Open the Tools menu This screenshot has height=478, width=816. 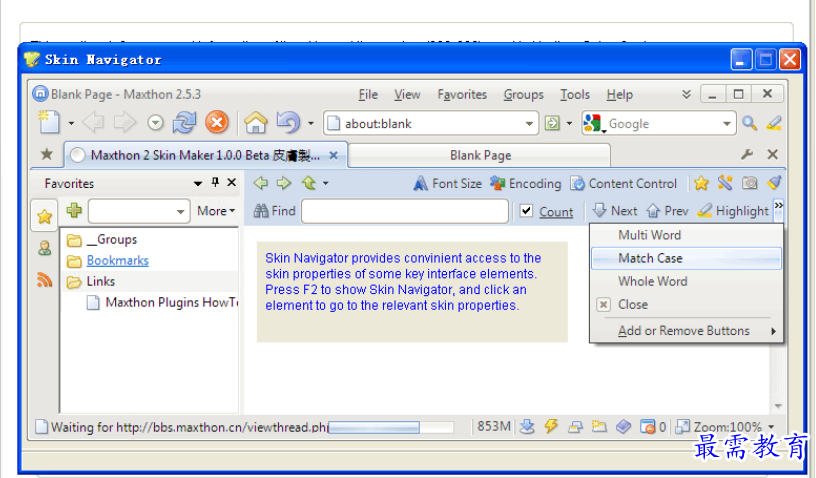tap(575, 95)
